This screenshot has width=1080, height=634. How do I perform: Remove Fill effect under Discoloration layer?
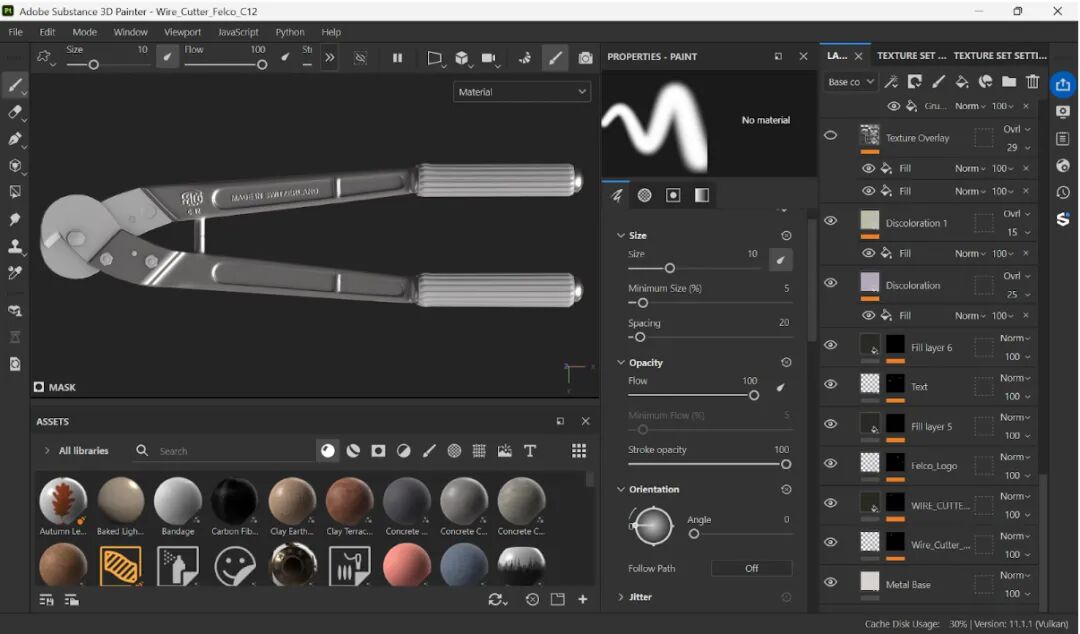(1026, 315)
